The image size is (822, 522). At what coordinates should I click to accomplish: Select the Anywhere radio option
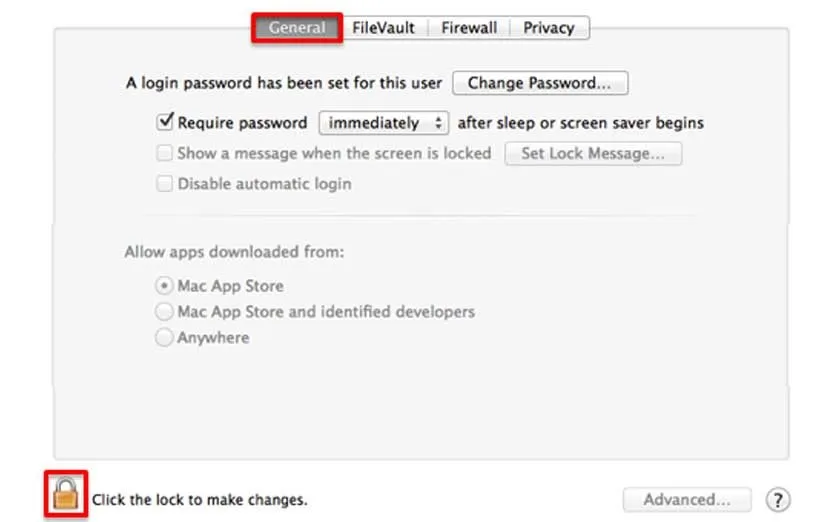pos(164,338)
